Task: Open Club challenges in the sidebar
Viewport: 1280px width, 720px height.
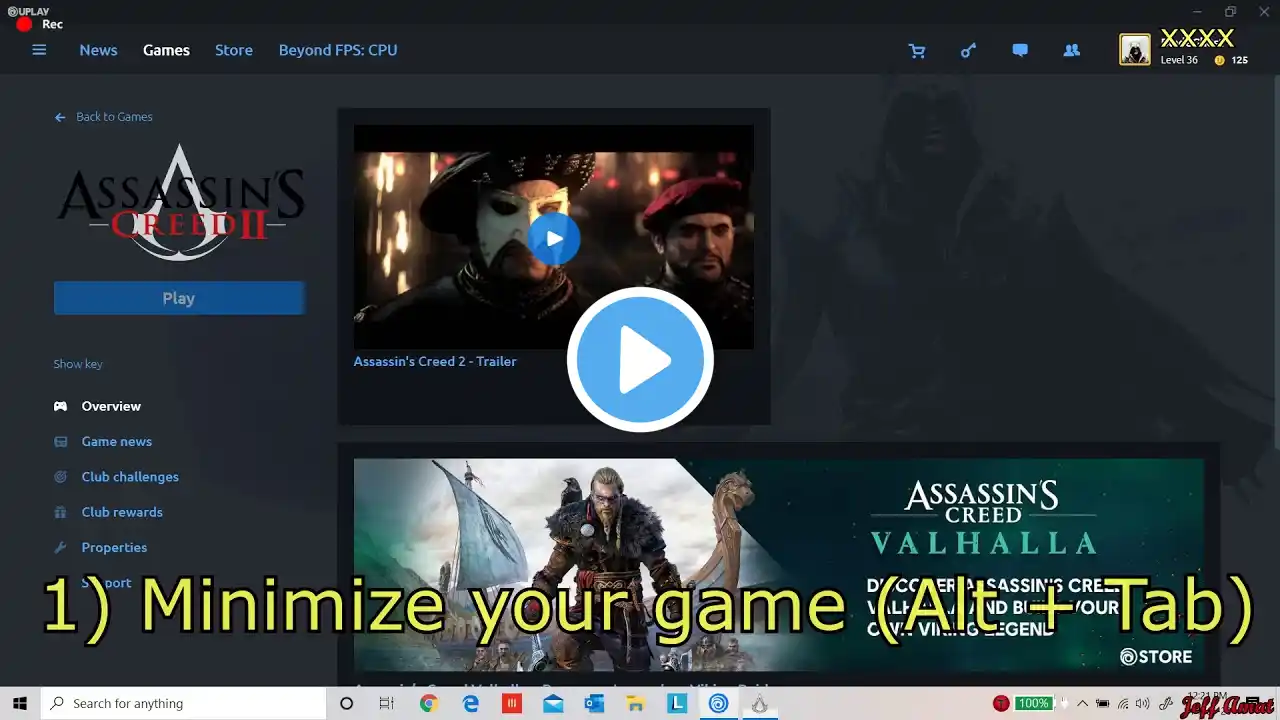Action: (x=130, y=477)
